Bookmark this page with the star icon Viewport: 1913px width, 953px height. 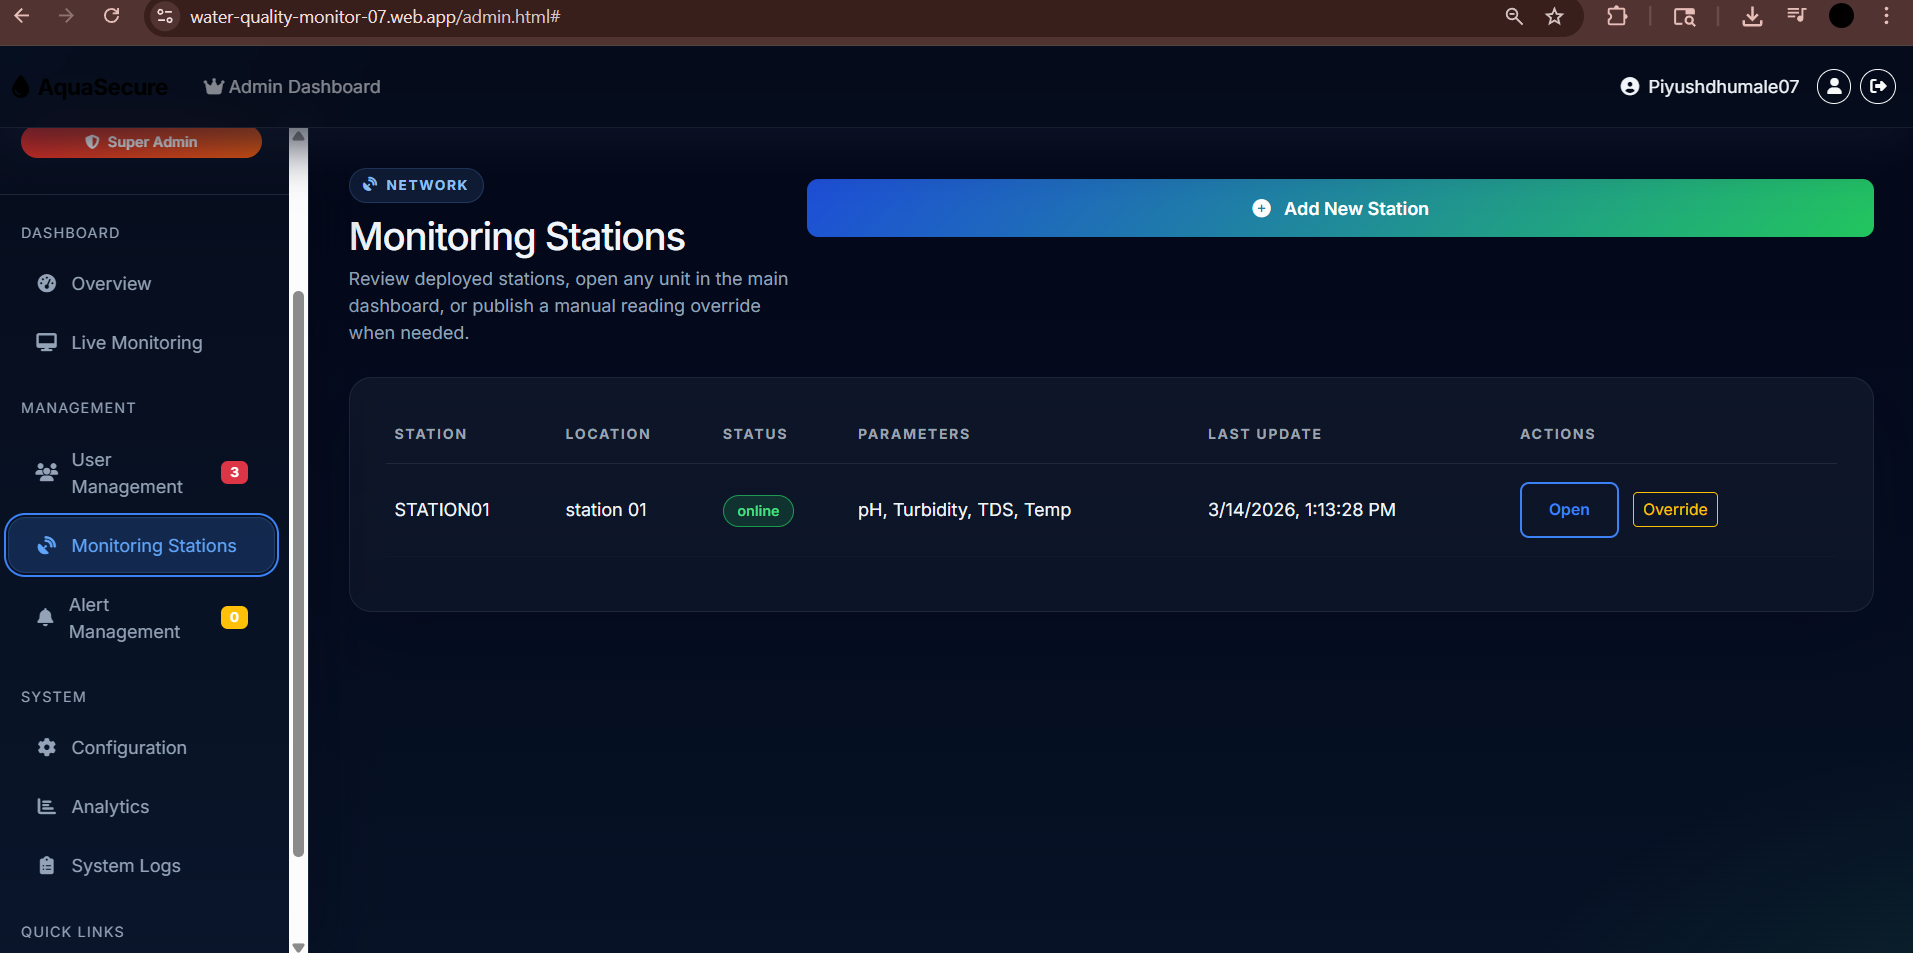pos(1554,16)
